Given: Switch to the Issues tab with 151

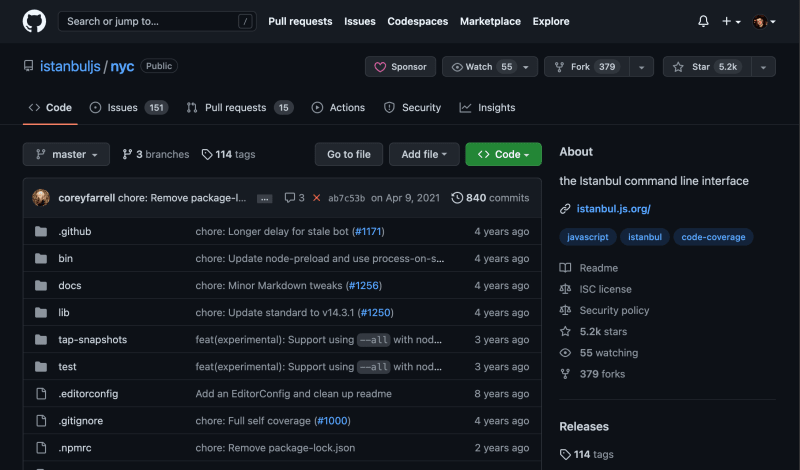Looking at the screenshot, I should tap(129, 108).
